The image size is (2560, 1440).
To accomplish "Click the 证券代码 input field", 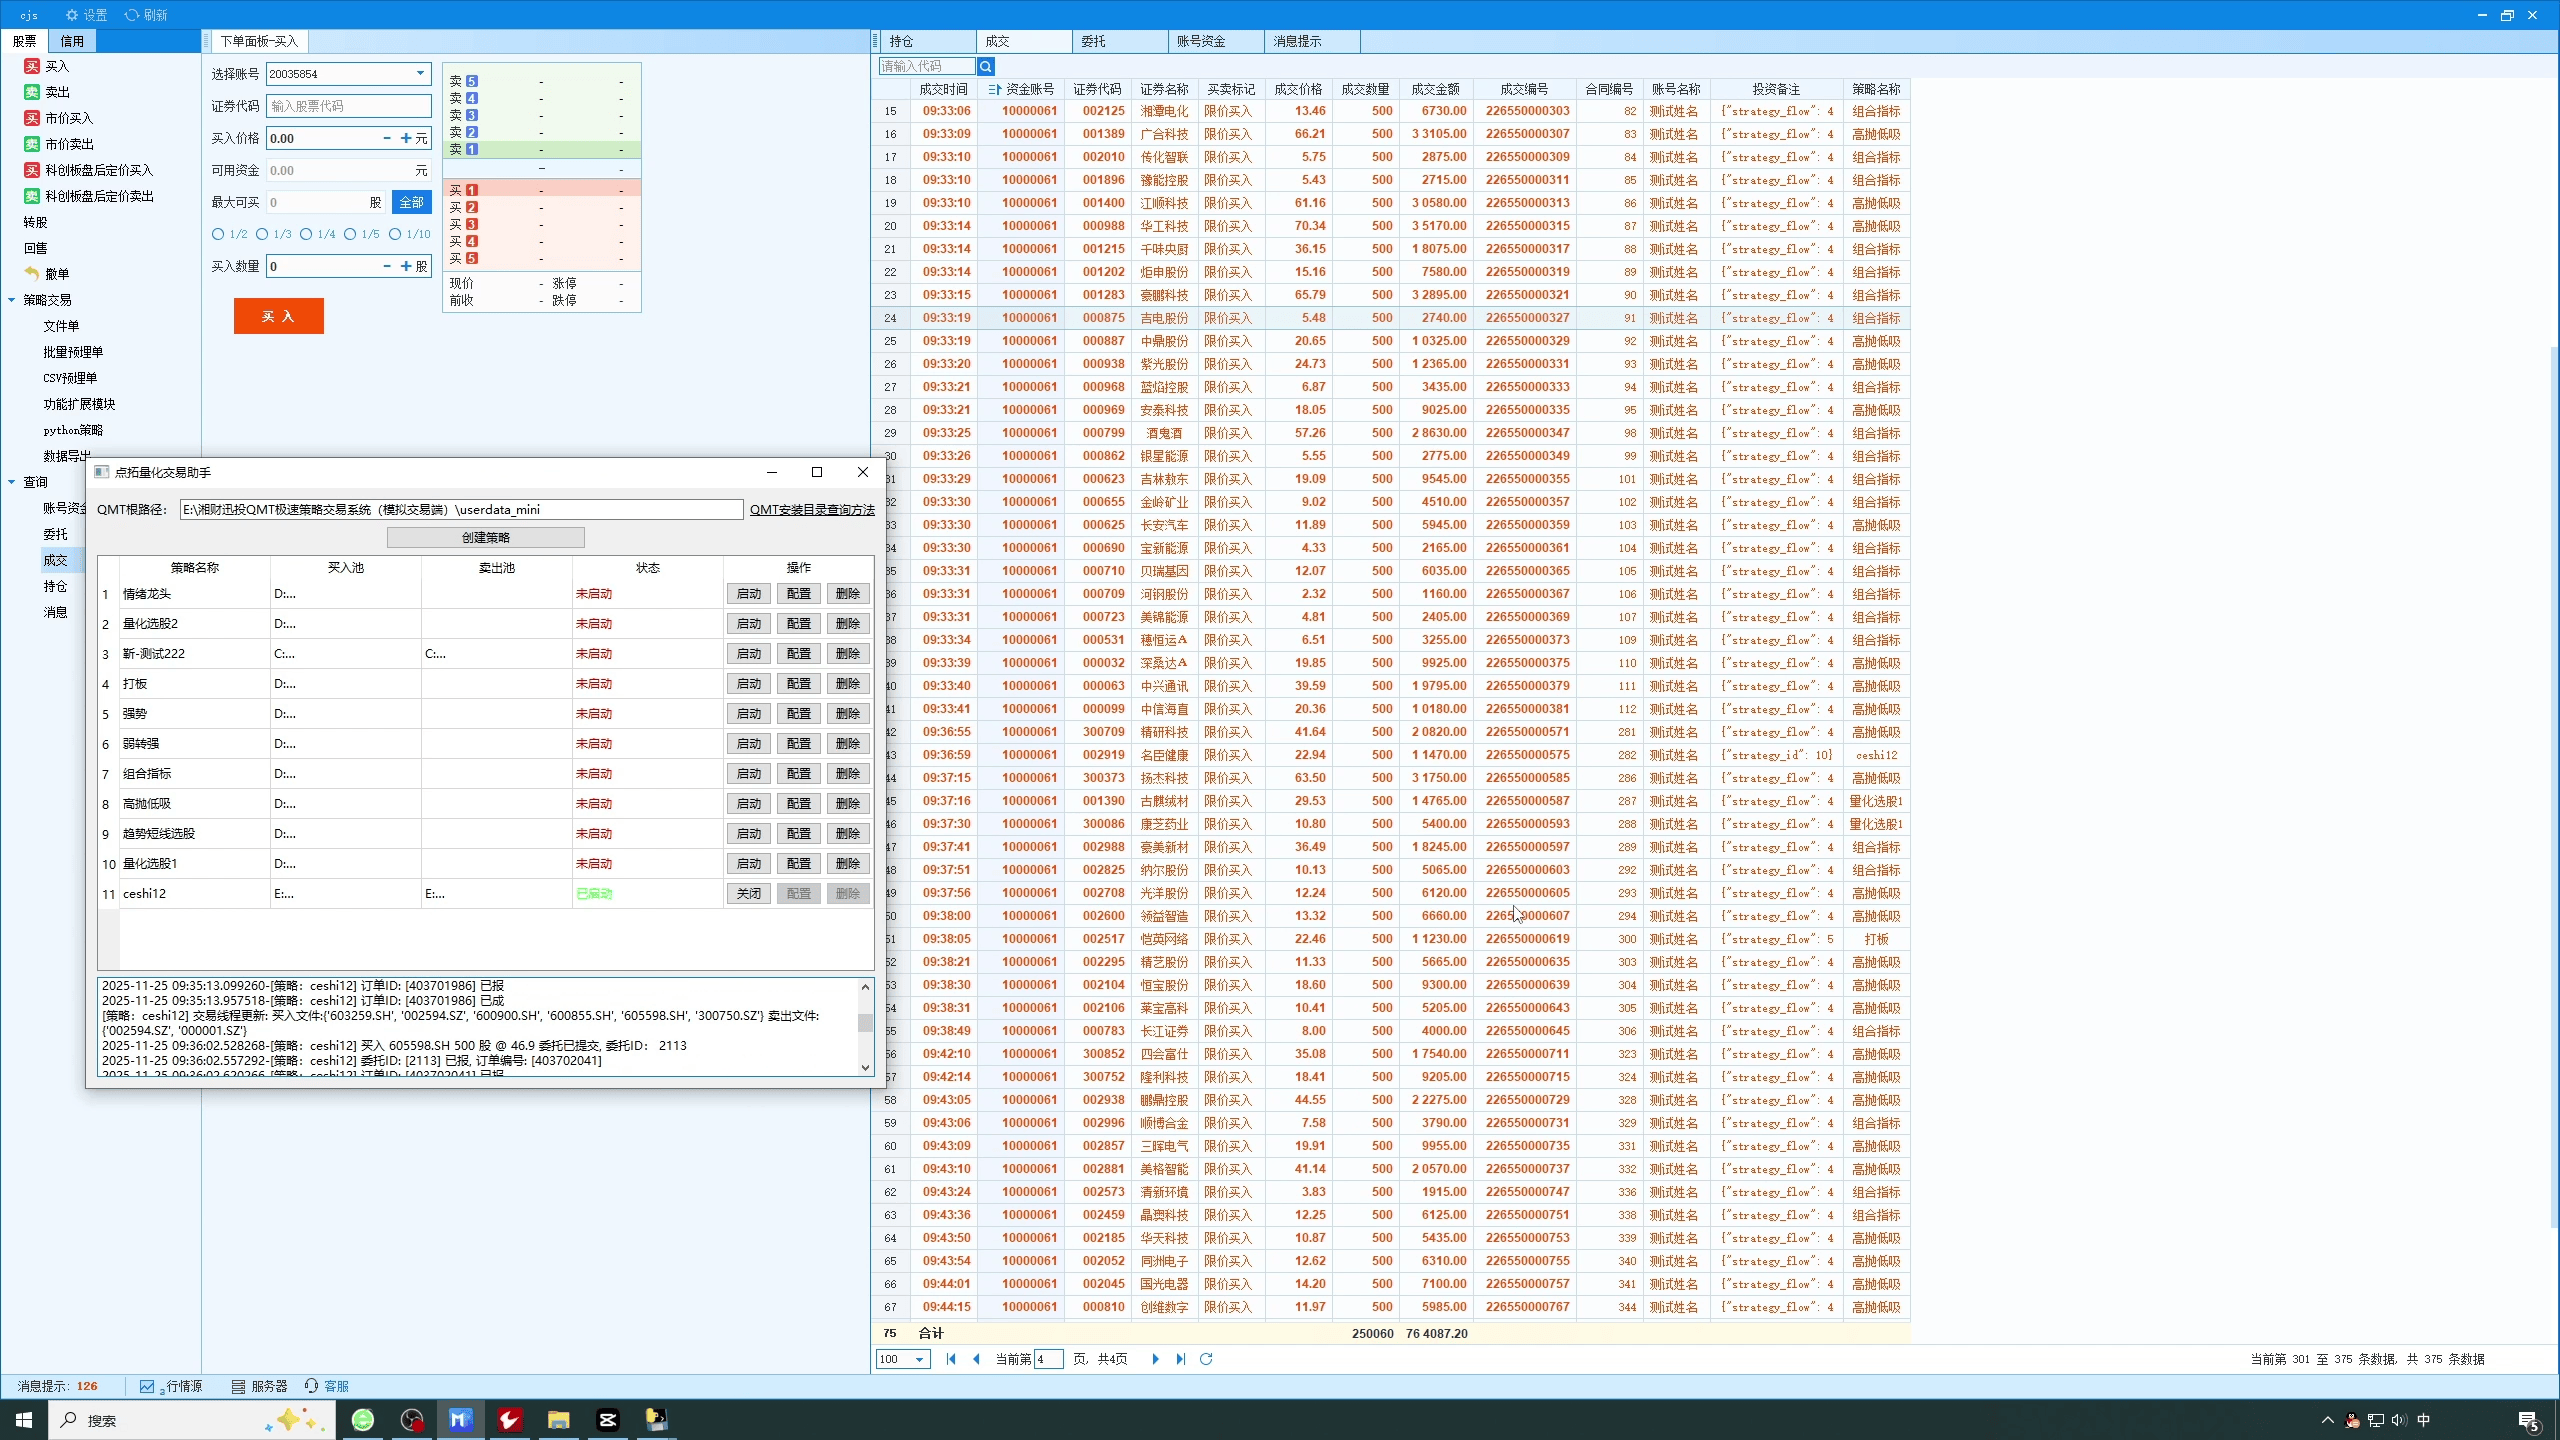I will tap(348, 106).
